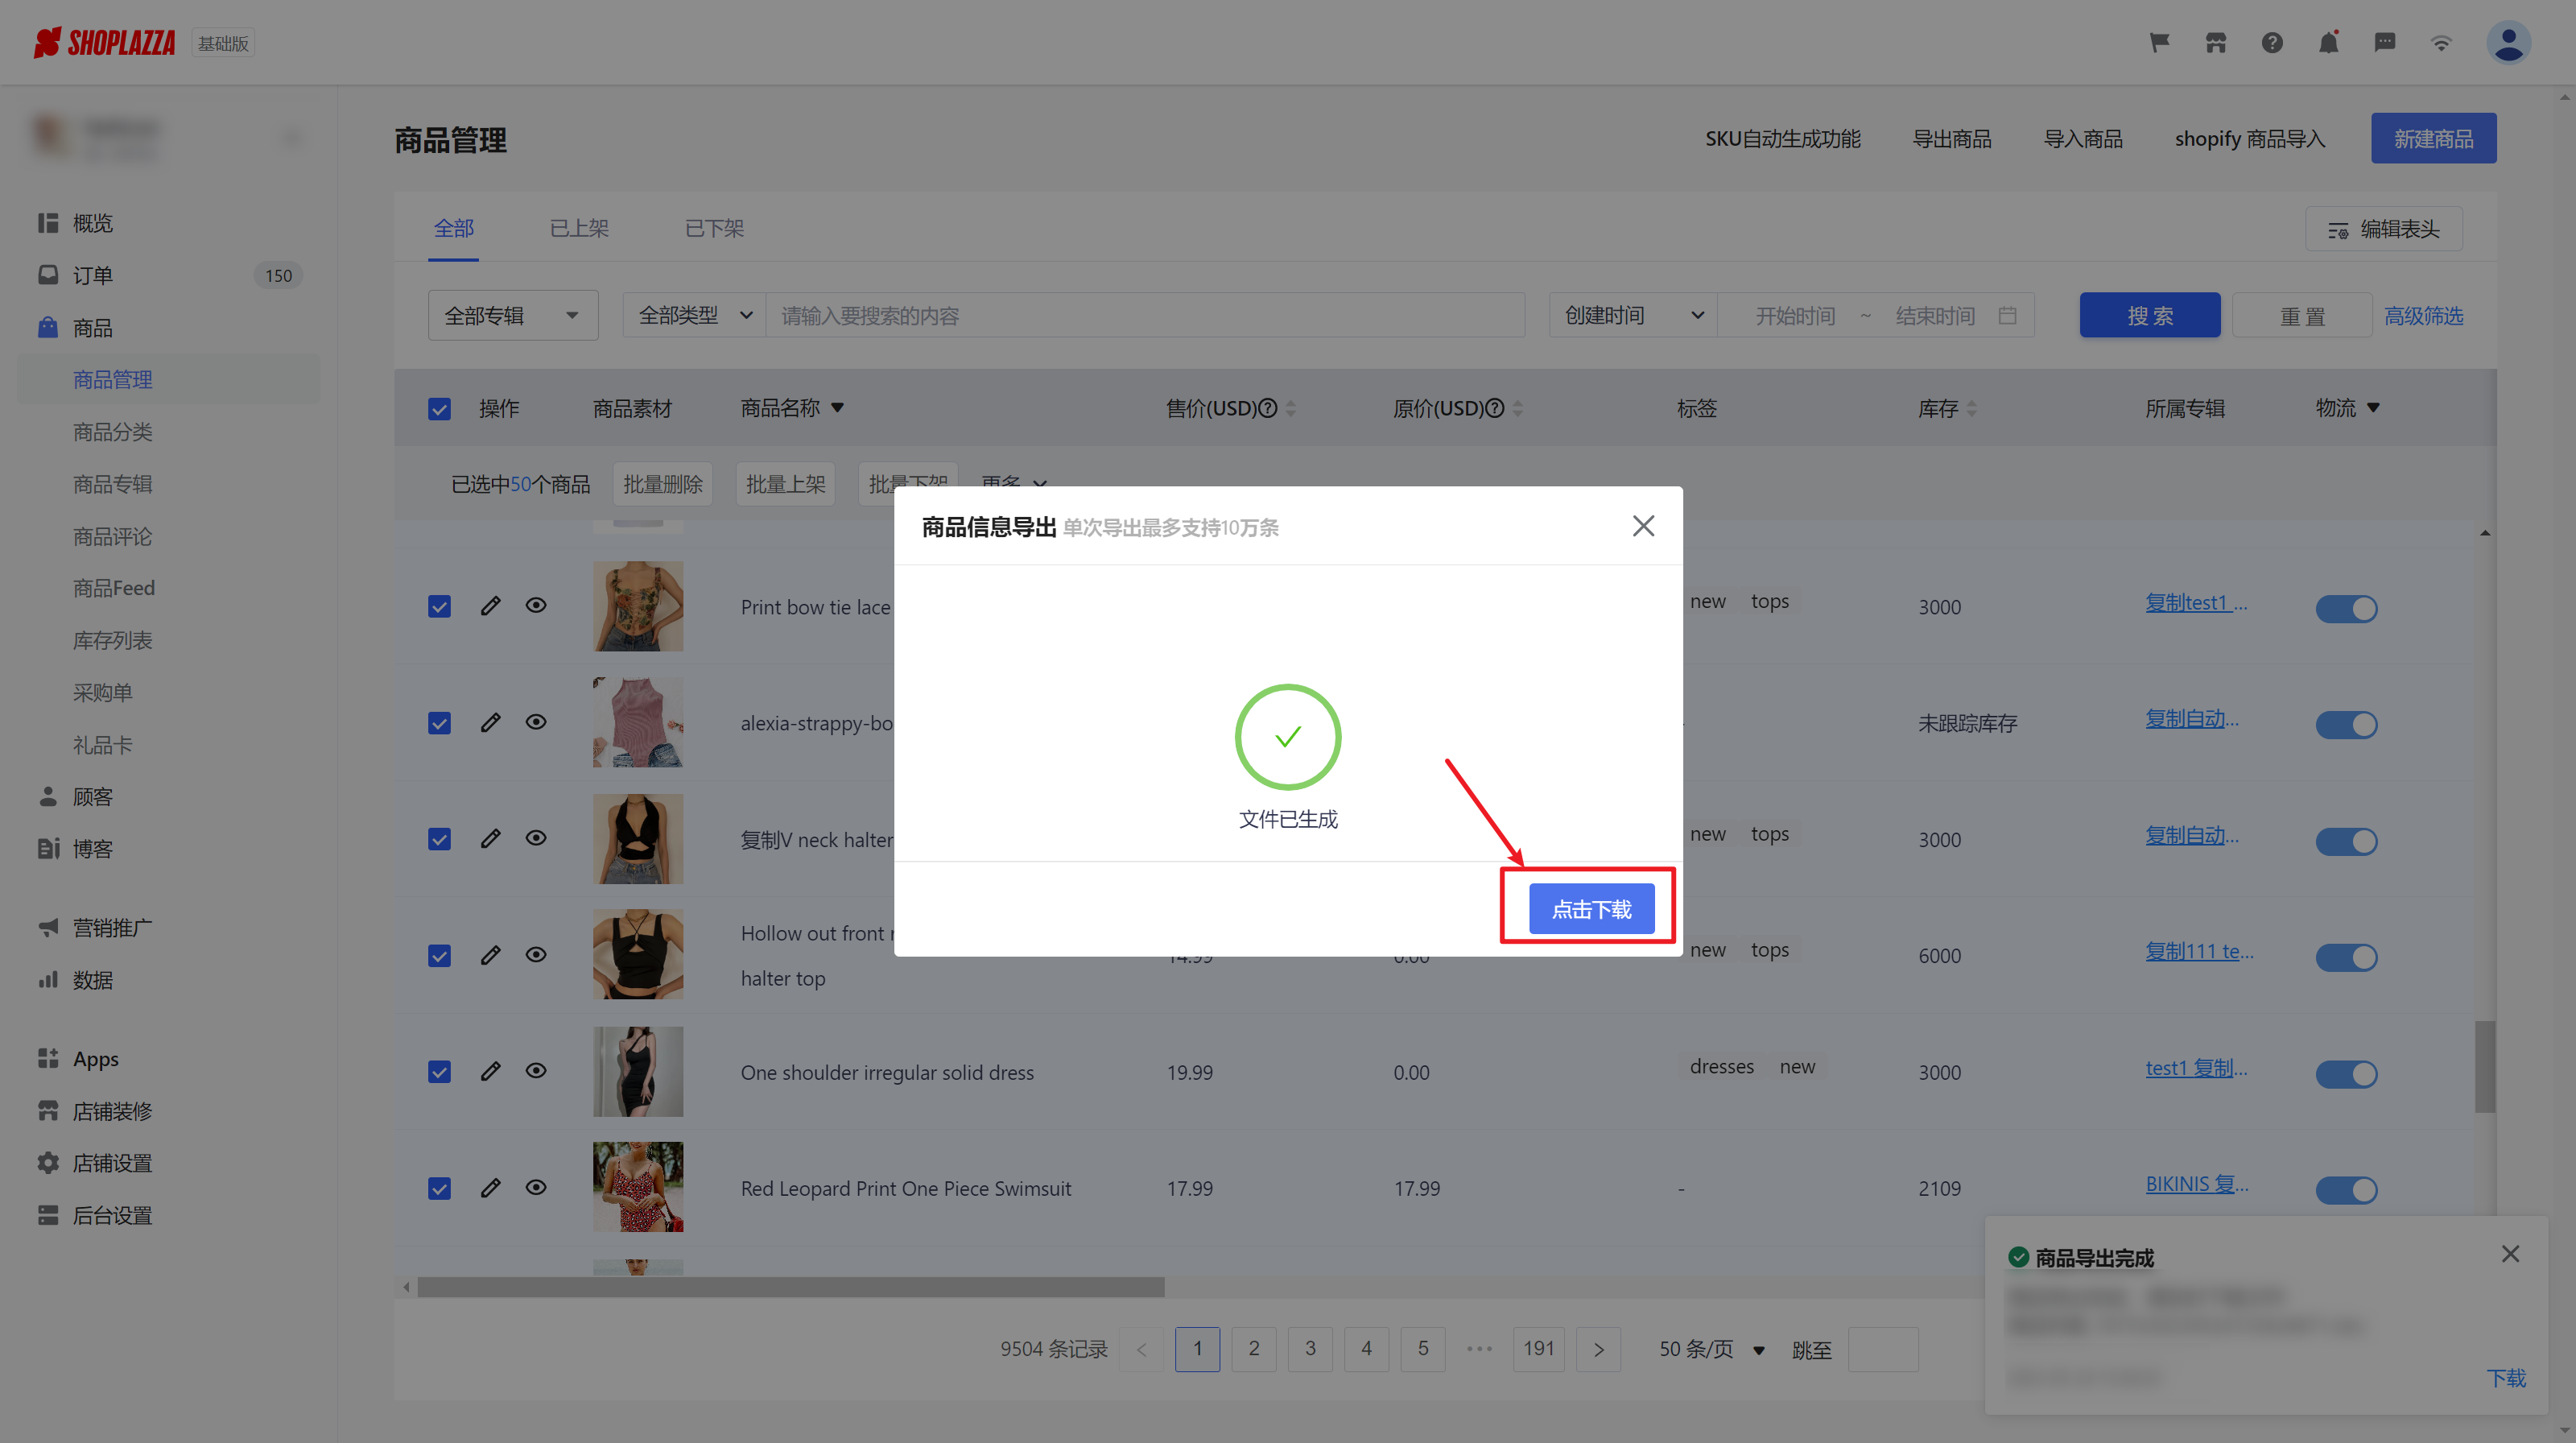The image size is (2576, 1443).
Task: Preview the Red Leopard Print Swimsuit
Action: [536, 1188]
